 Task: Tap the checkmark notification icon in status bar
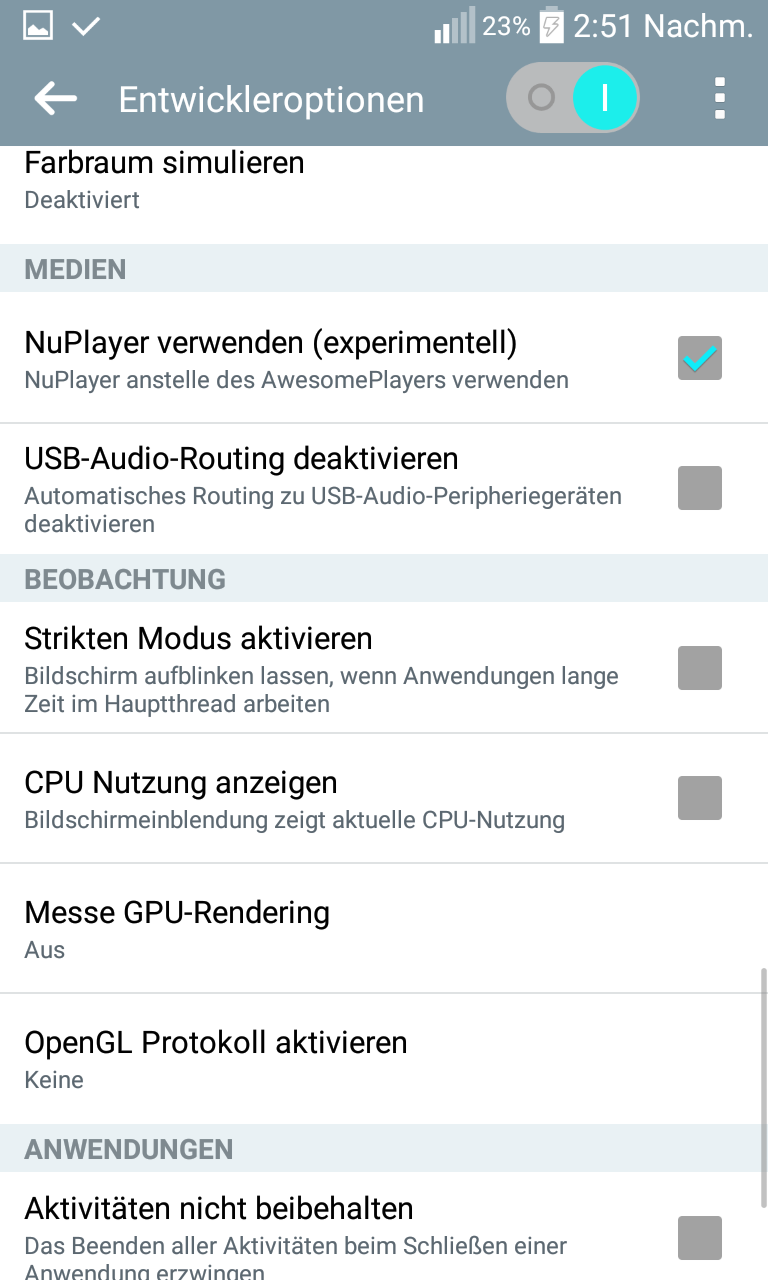pyautogui.click(x=86, y=27)
